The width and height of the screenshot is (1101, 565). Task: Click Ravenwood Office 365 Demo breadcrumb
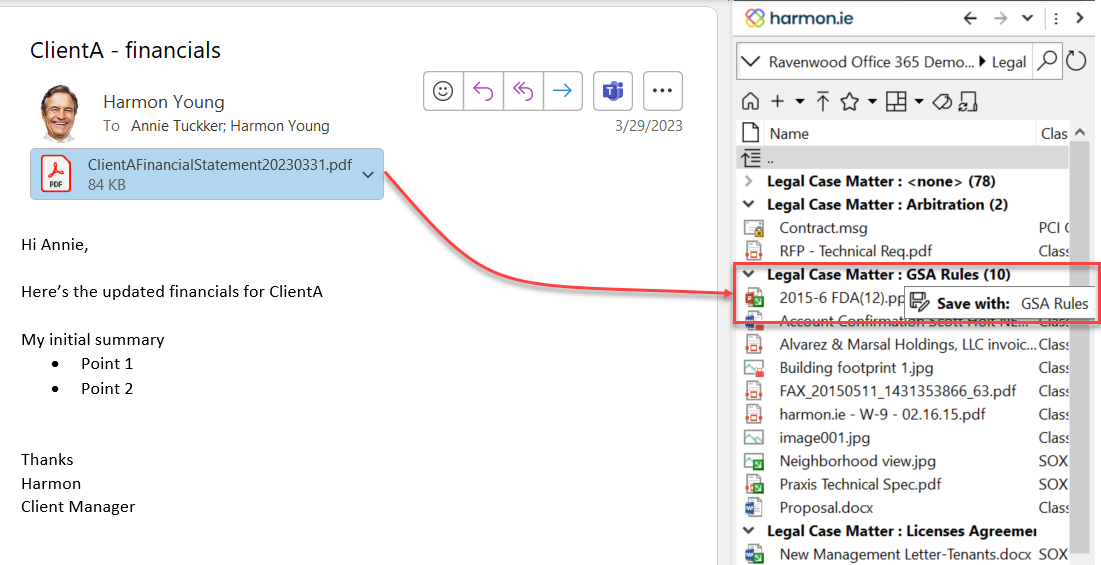pos(869,62)
